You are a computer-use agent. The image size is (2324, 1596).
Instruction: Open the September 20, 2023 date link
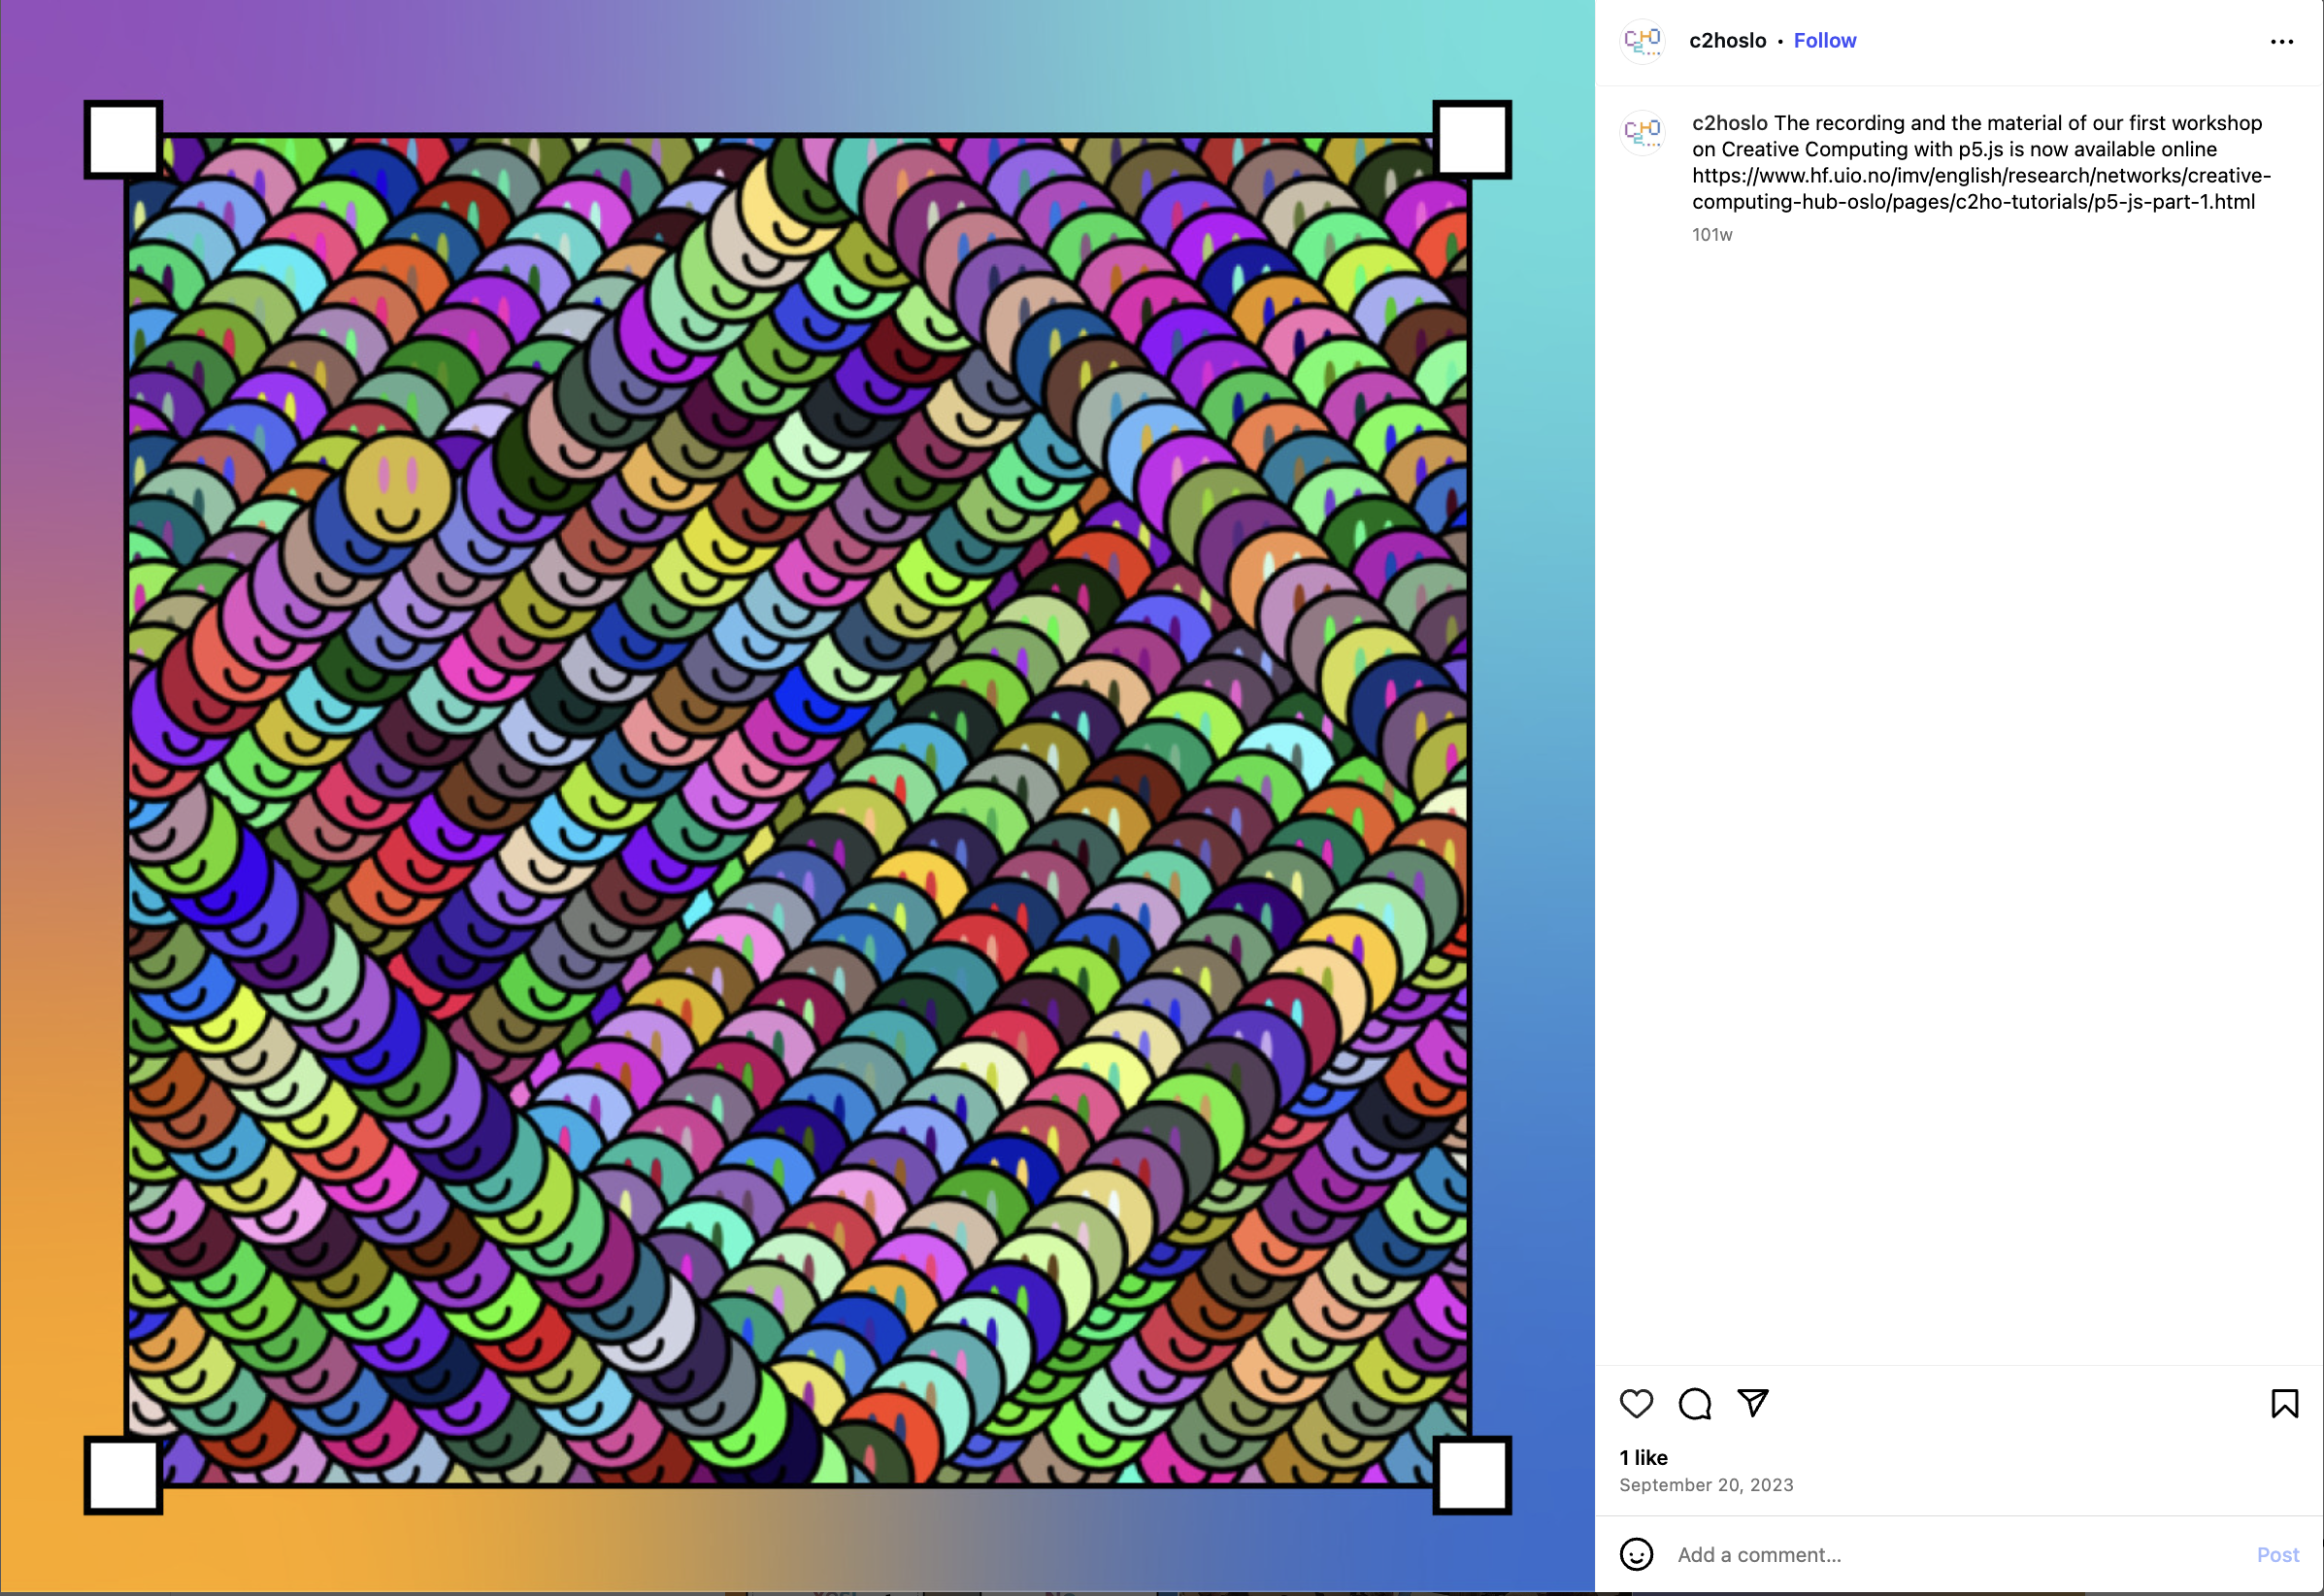[1706, 1485]
